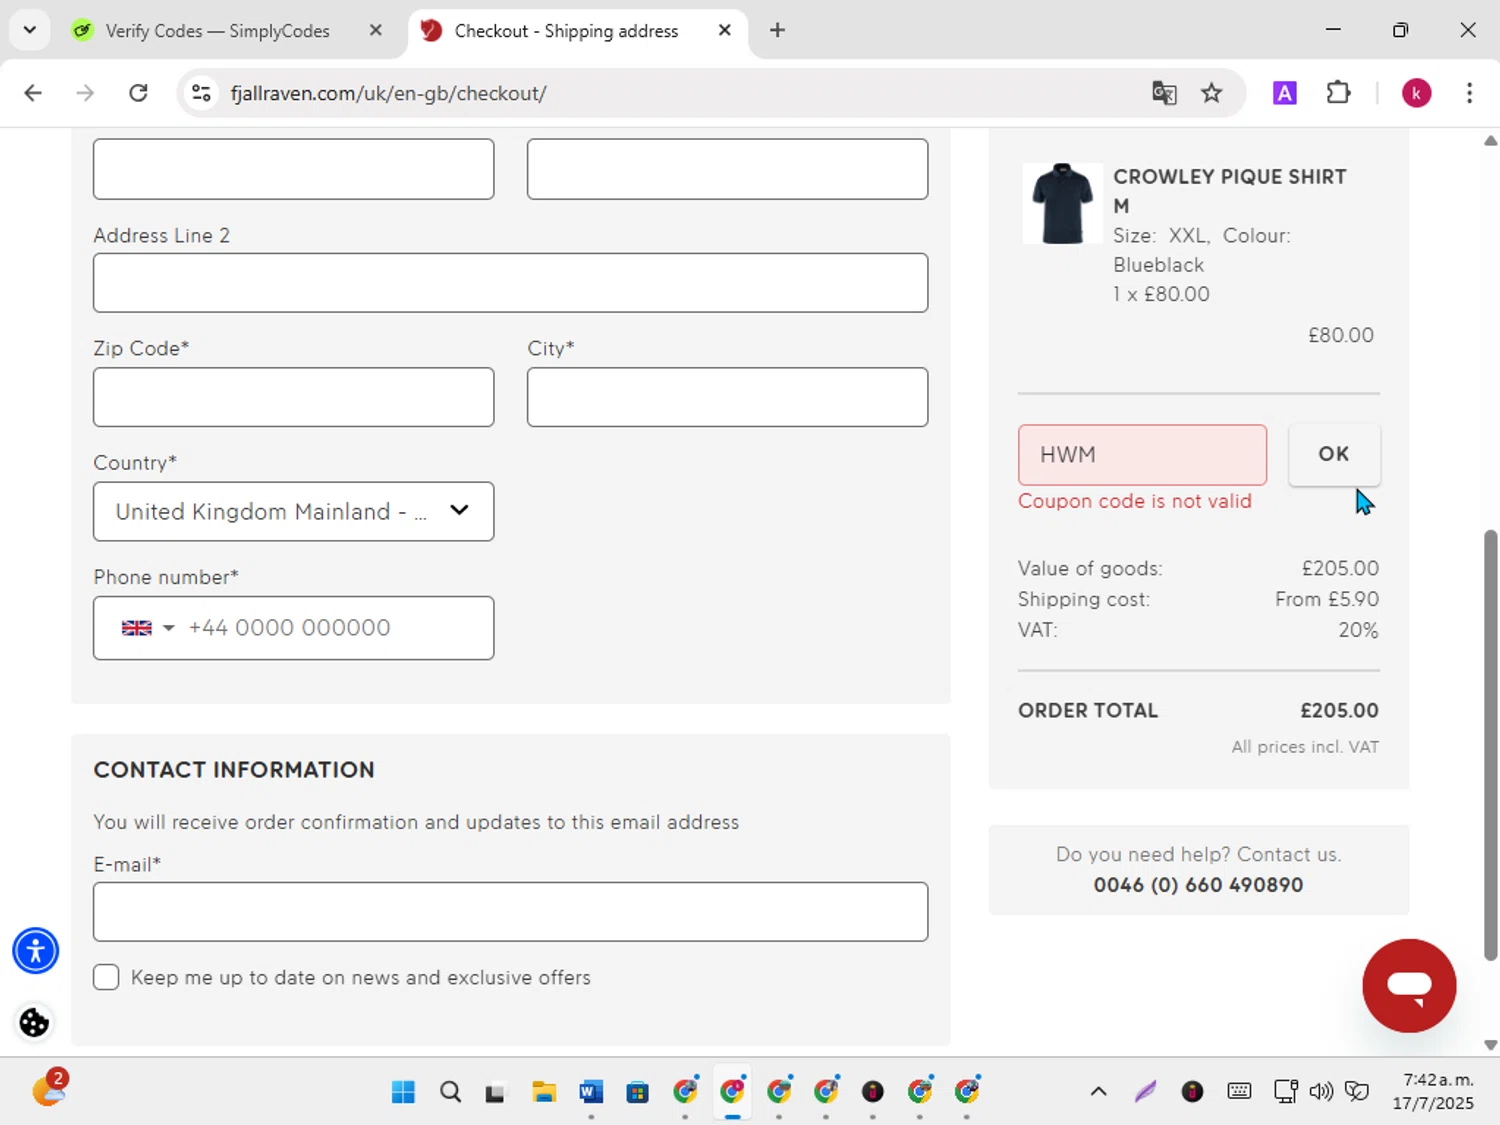Click the scrollbar up arrow
The image size is (1500, 1125).
1490,140
